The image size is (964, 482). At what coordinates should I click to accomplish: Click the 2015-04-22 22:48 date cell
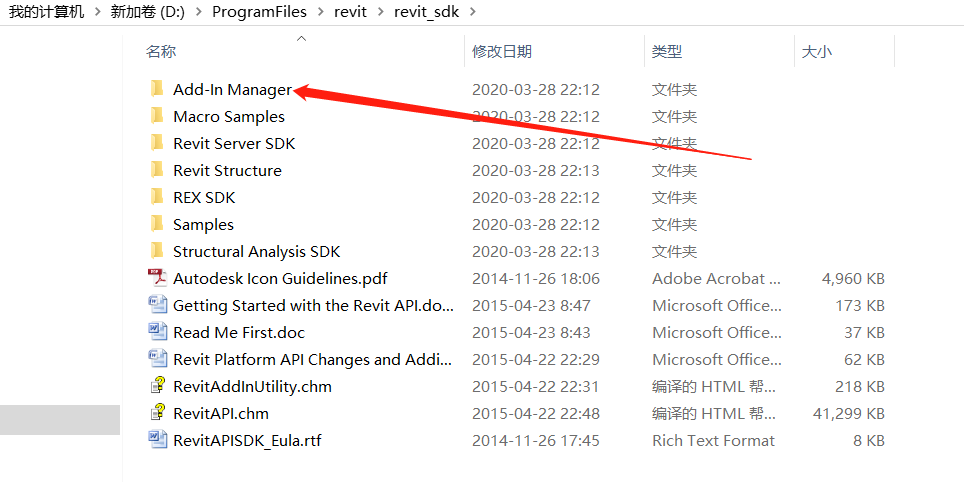pyautogui.click(x=535, y=414)
